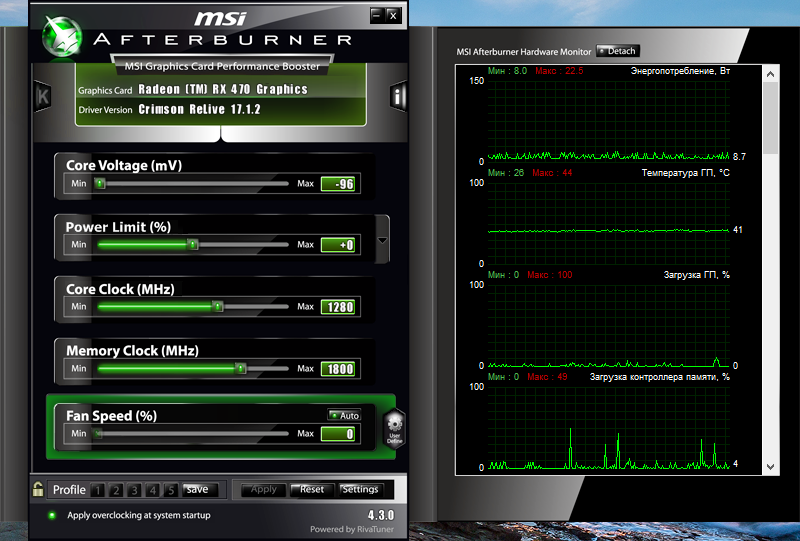Toggle the Fan Speed Auto button
800x541 pixels.
coord(344,415)
